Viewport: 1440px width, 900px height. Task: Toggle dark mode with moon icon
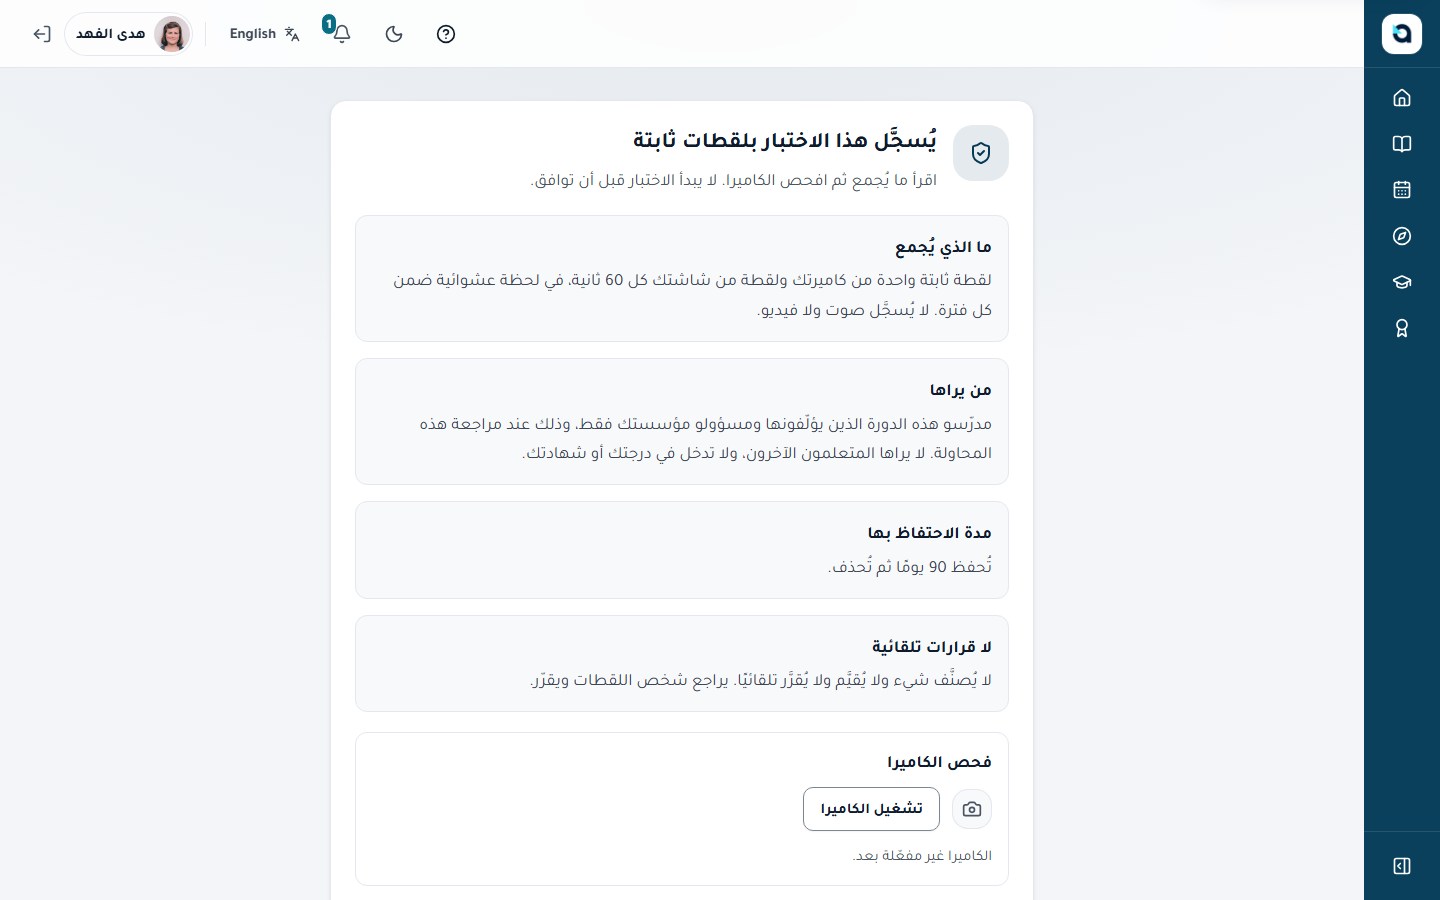tap(394, 34)
